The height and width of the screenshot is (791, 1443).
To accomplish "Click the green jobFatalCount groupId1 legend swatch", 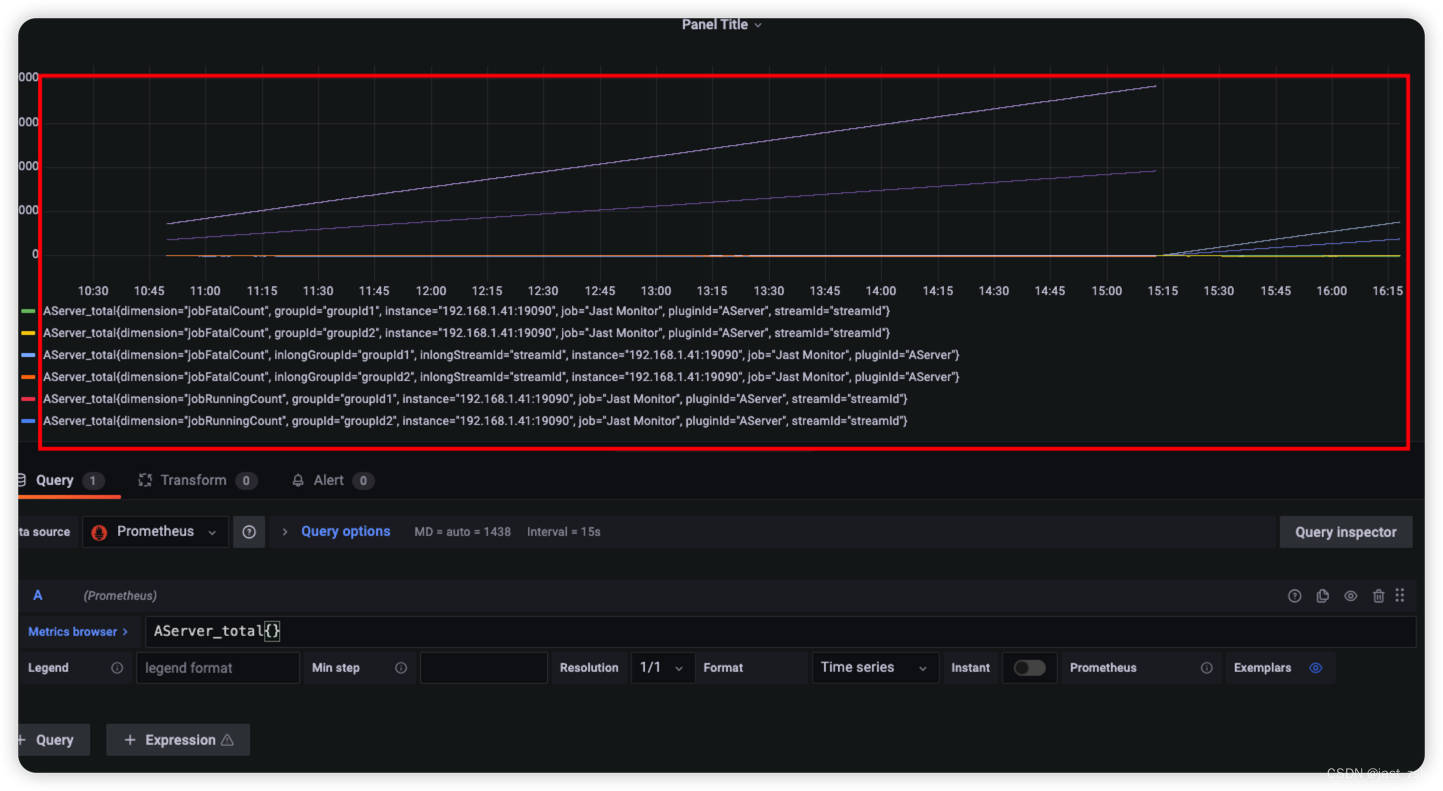I will (28, 311).
